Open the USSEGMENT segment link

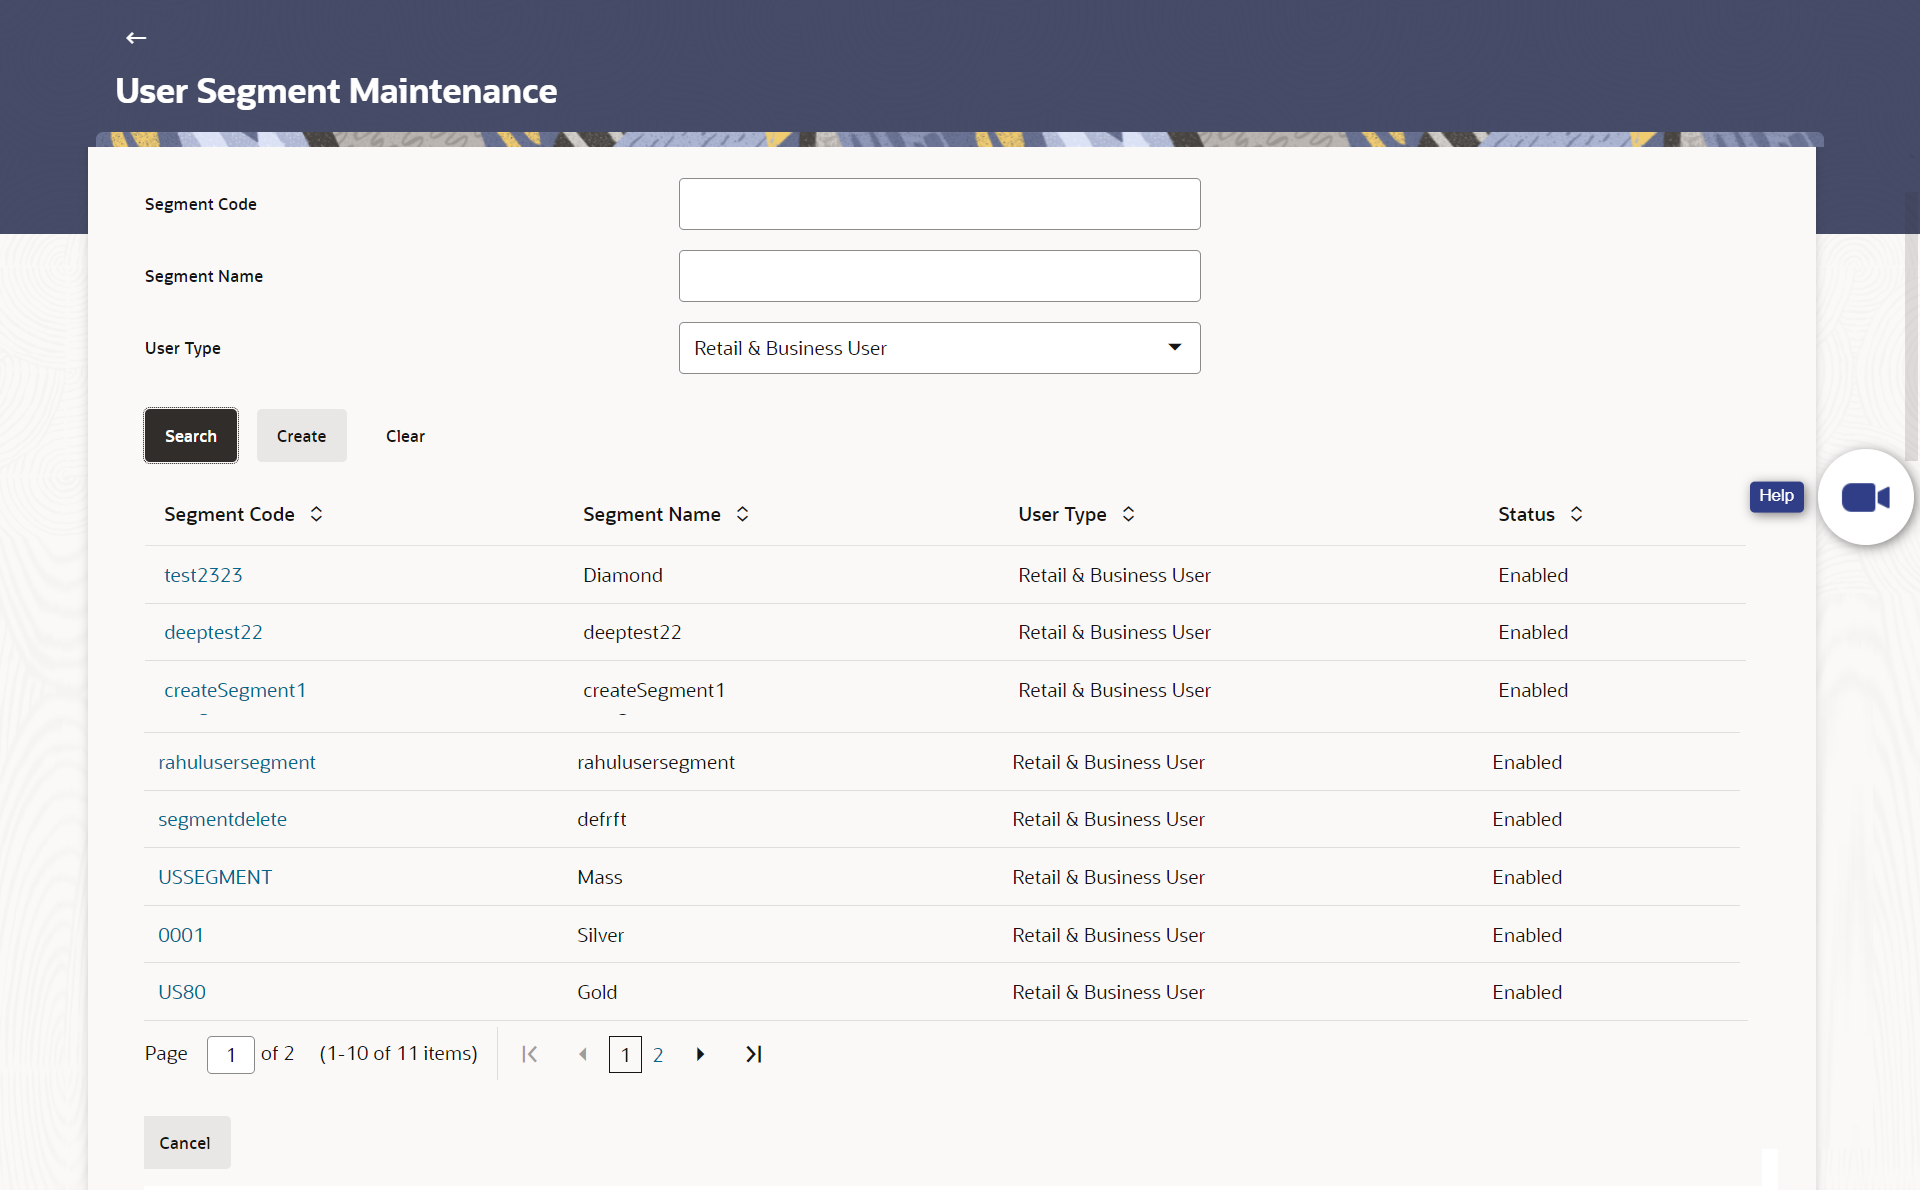coord(215,877)
